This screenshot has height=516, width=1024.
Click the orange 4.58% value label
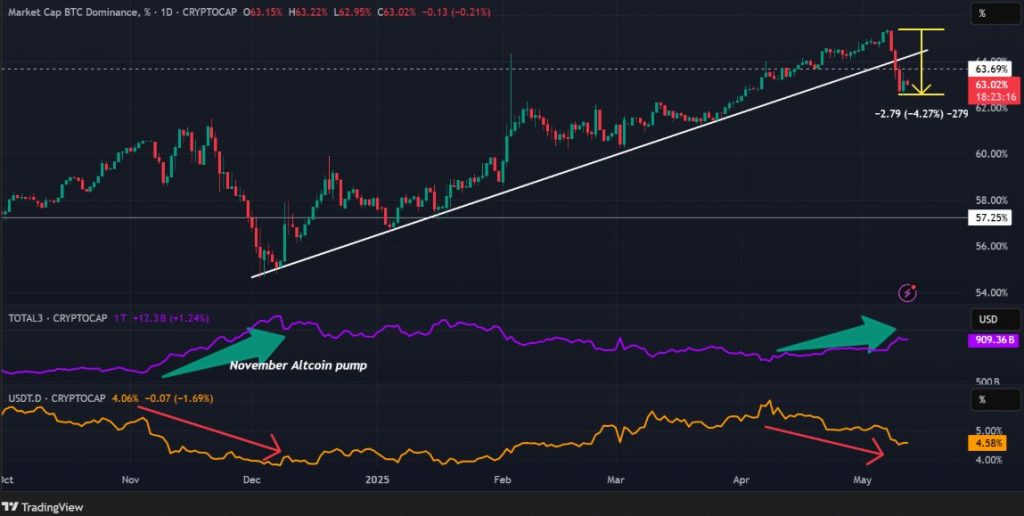coord(990,442)
